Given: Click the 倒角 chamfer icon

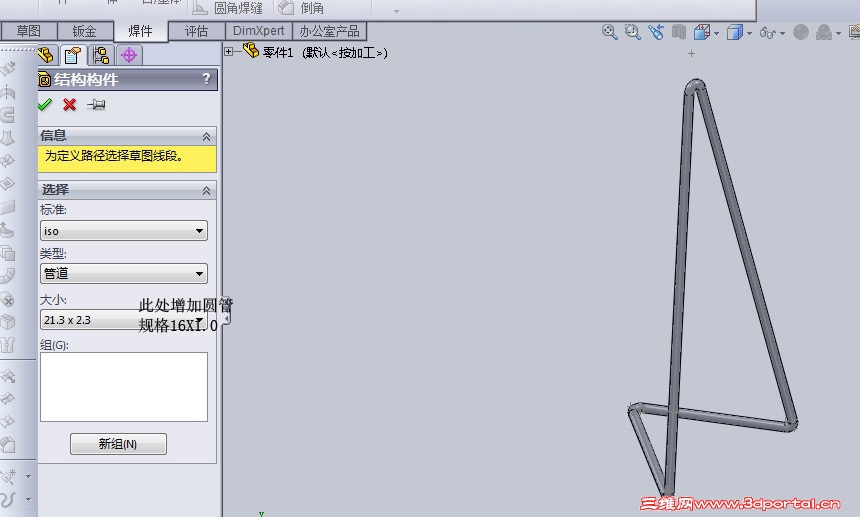Looking at the screenshot, I should click(286, 8).
